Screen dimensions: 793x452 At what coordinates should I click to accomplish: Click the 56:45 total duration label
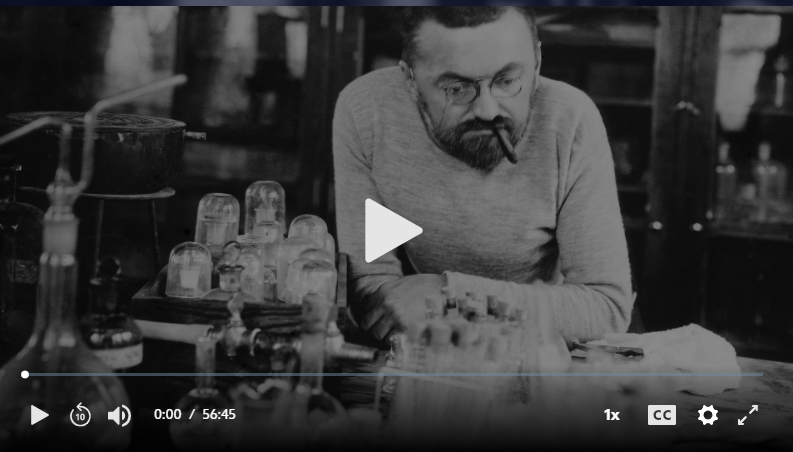pyautogui.click(x=219, y=415)
